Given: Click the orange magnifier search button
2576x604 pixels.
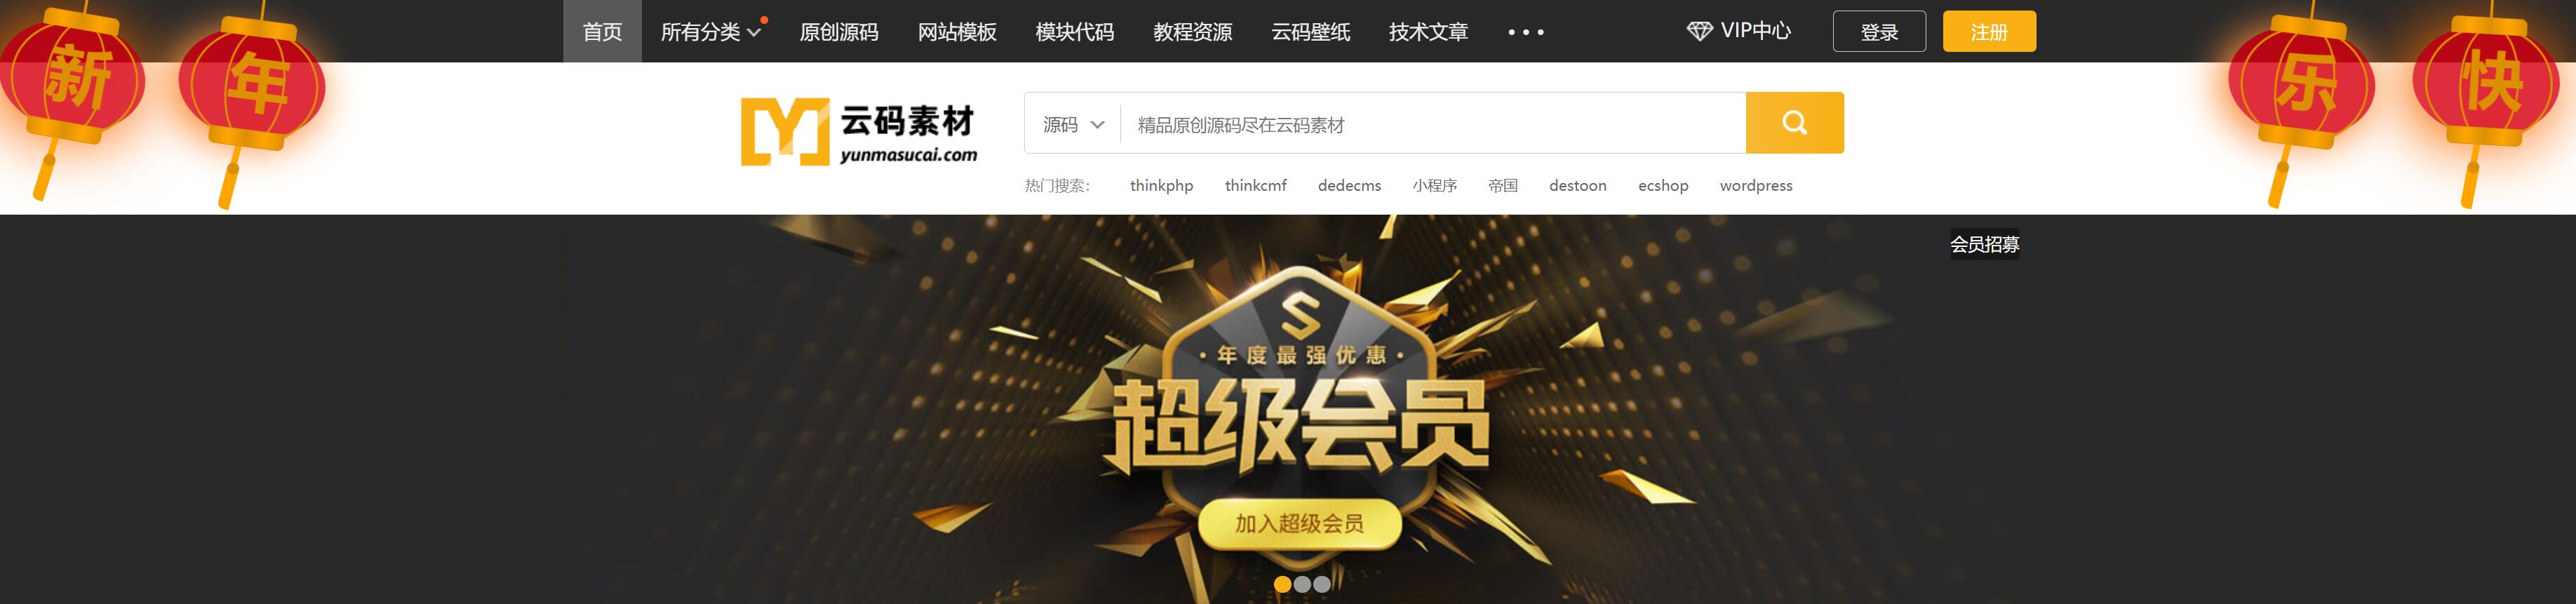Looking at the screenshot, I should (1794, 123).
